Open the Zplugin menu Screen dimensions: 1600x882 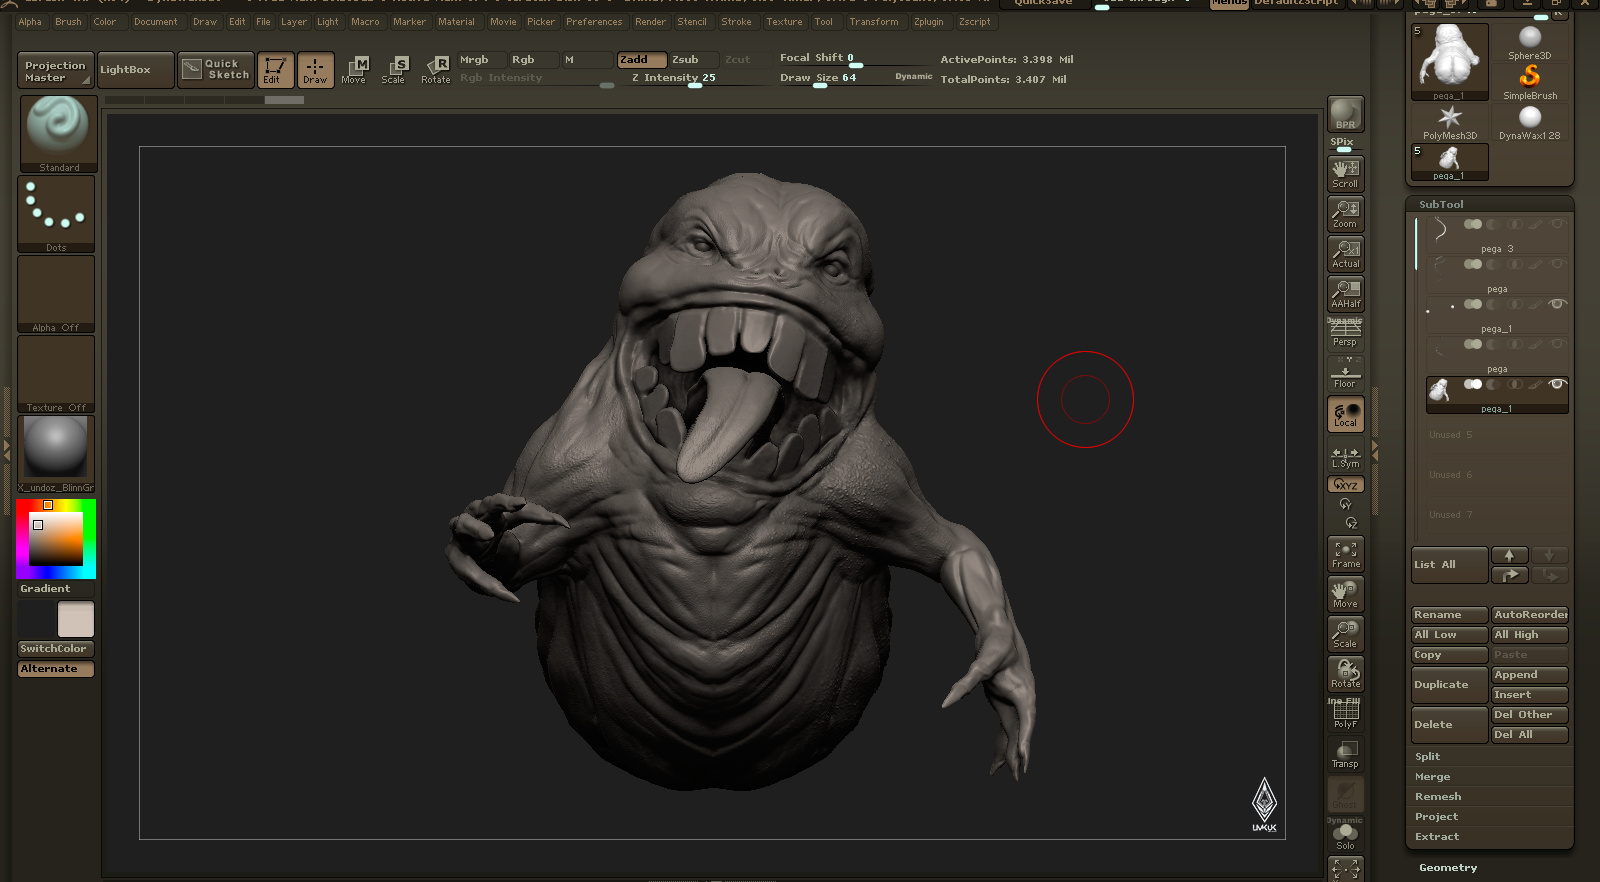[928, 22]
